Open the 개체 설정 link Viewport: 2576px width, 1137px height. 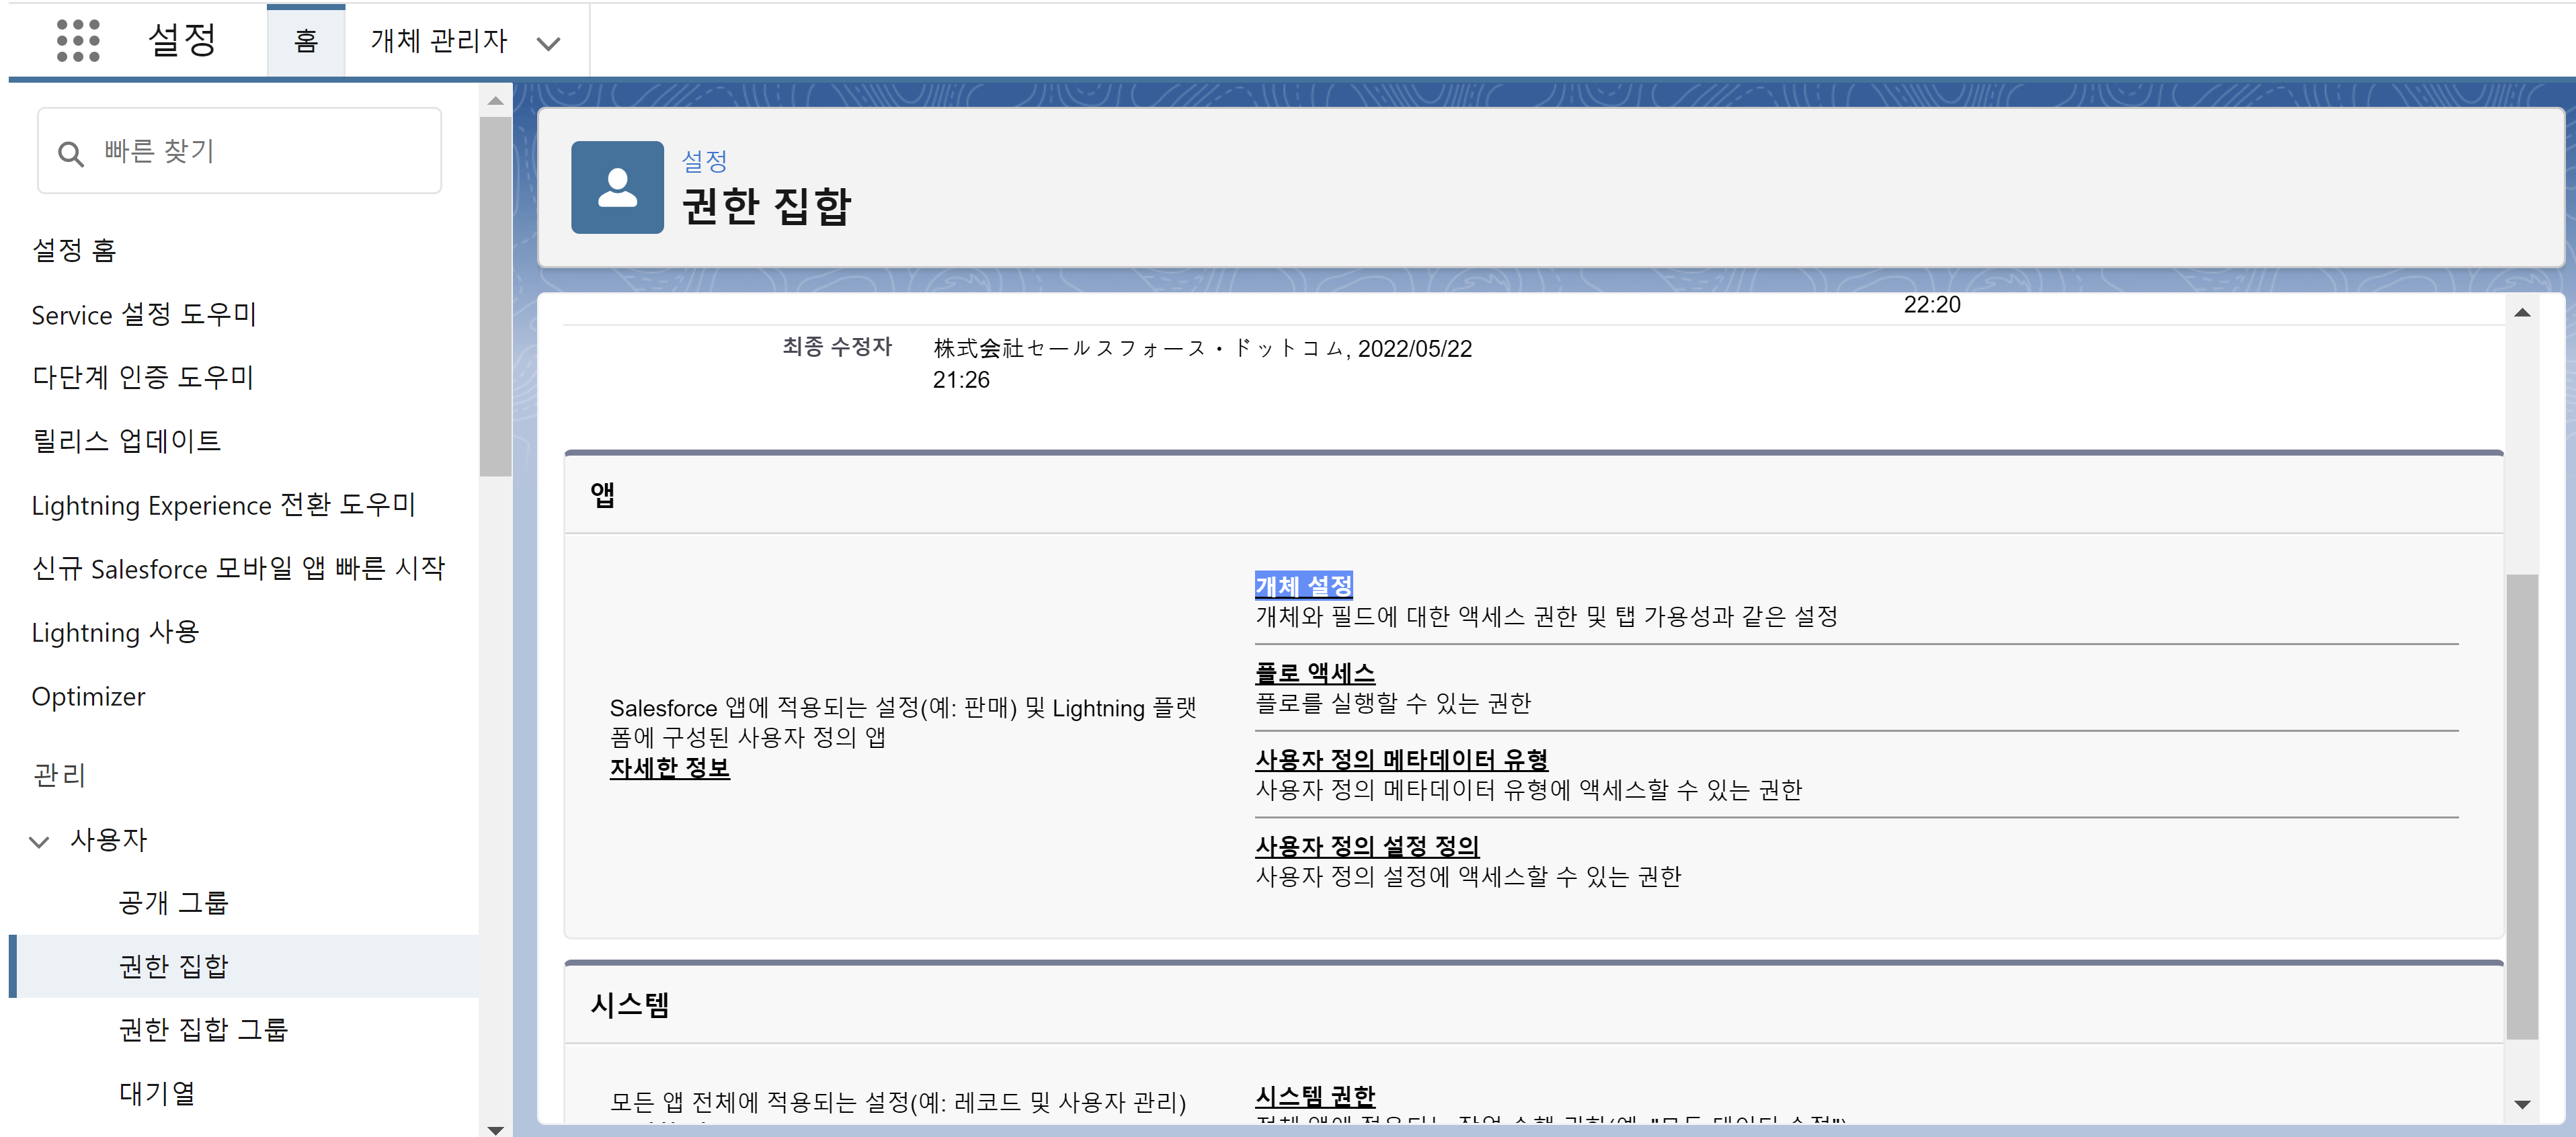1303,585
